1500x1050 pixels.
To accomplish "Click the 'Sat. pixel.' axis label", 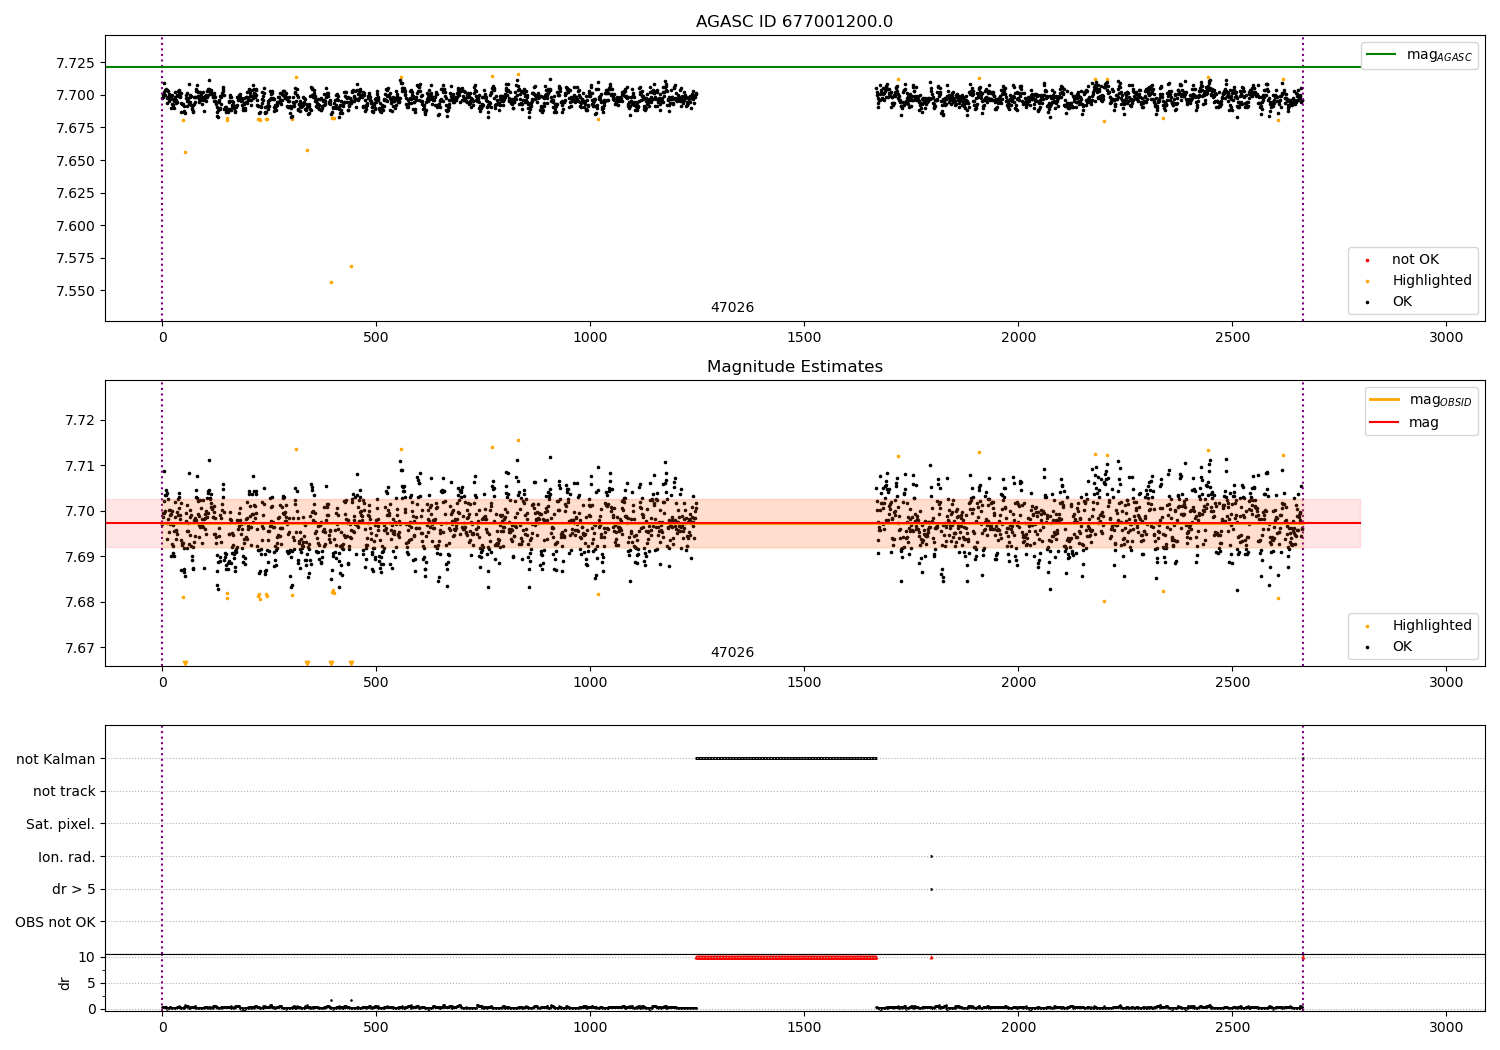I will [60, 824].
